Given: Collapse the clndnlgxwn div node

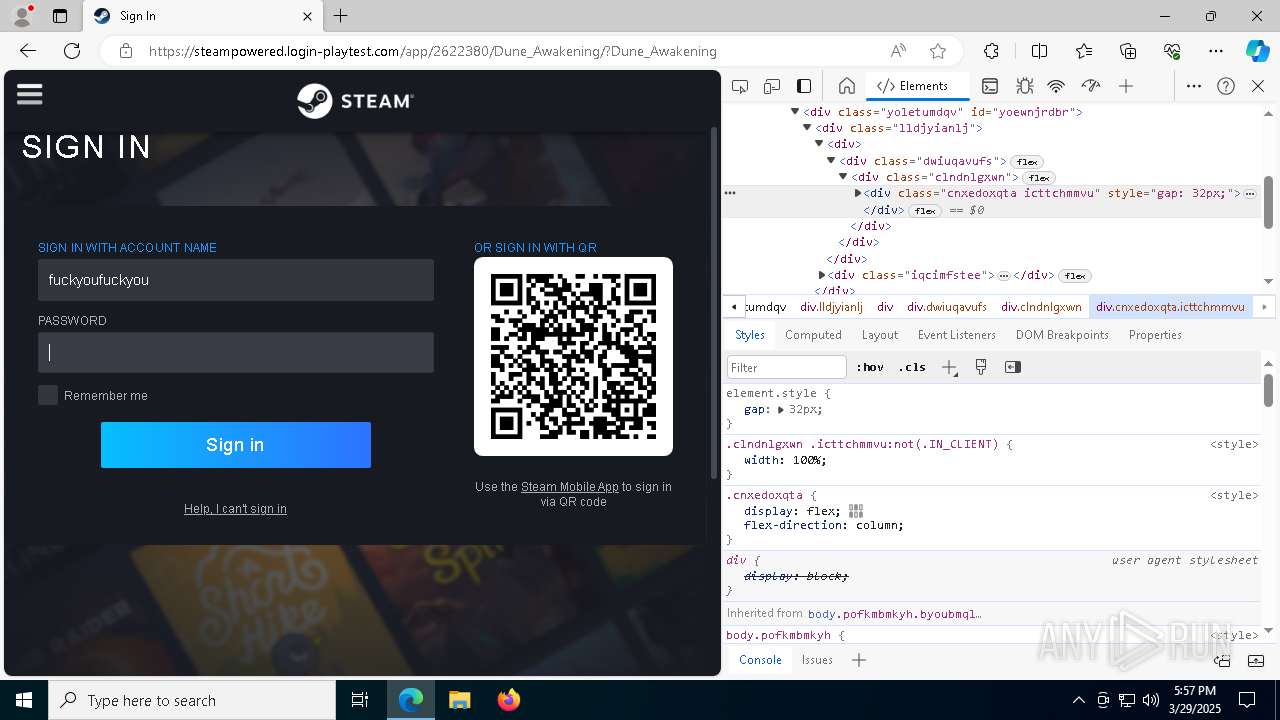Looking at the screenshot, I should tap(843, 177).
